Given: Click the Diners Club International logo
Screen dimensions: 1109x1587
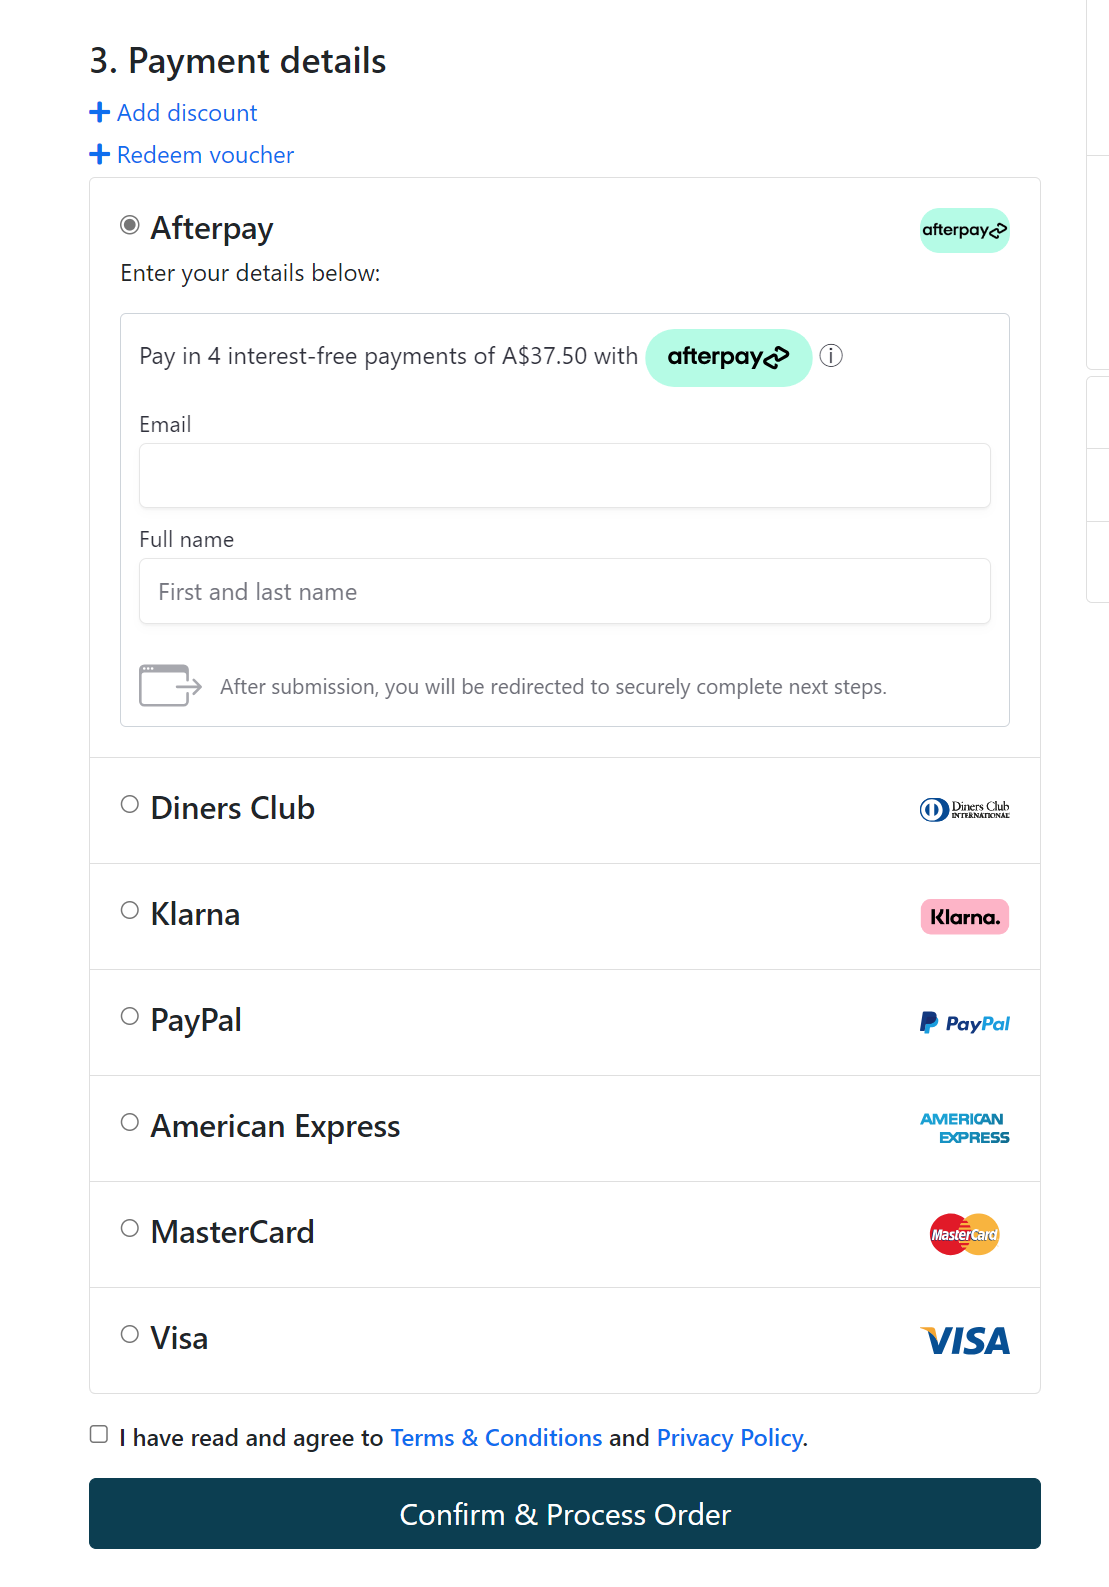Looking at the screenshot, I should pos(964,810).
